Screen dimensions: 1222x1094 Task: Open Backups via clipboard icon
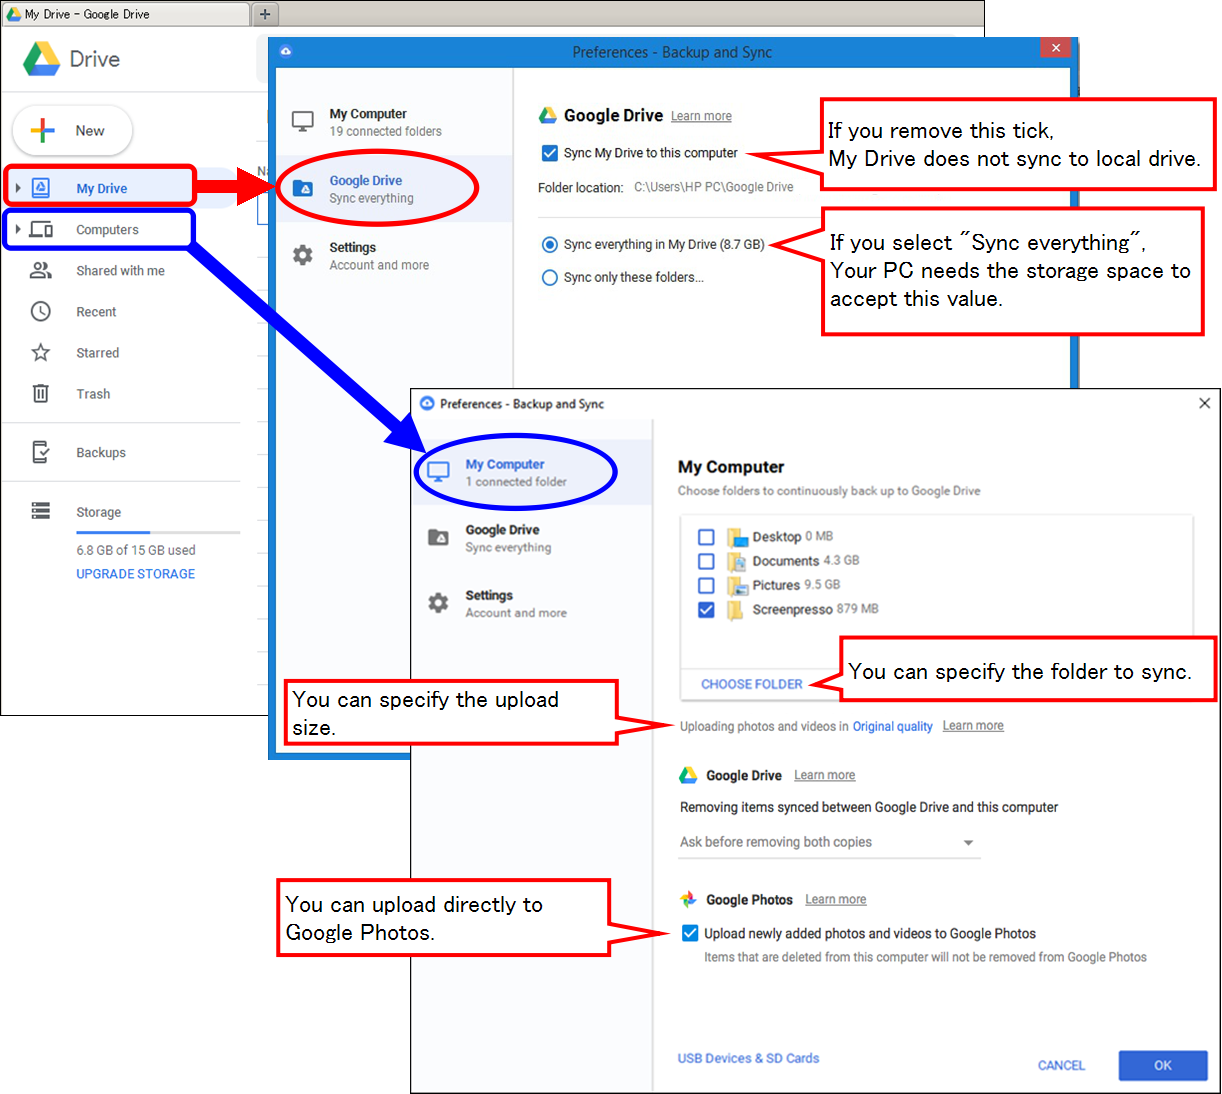coord(40,452)
